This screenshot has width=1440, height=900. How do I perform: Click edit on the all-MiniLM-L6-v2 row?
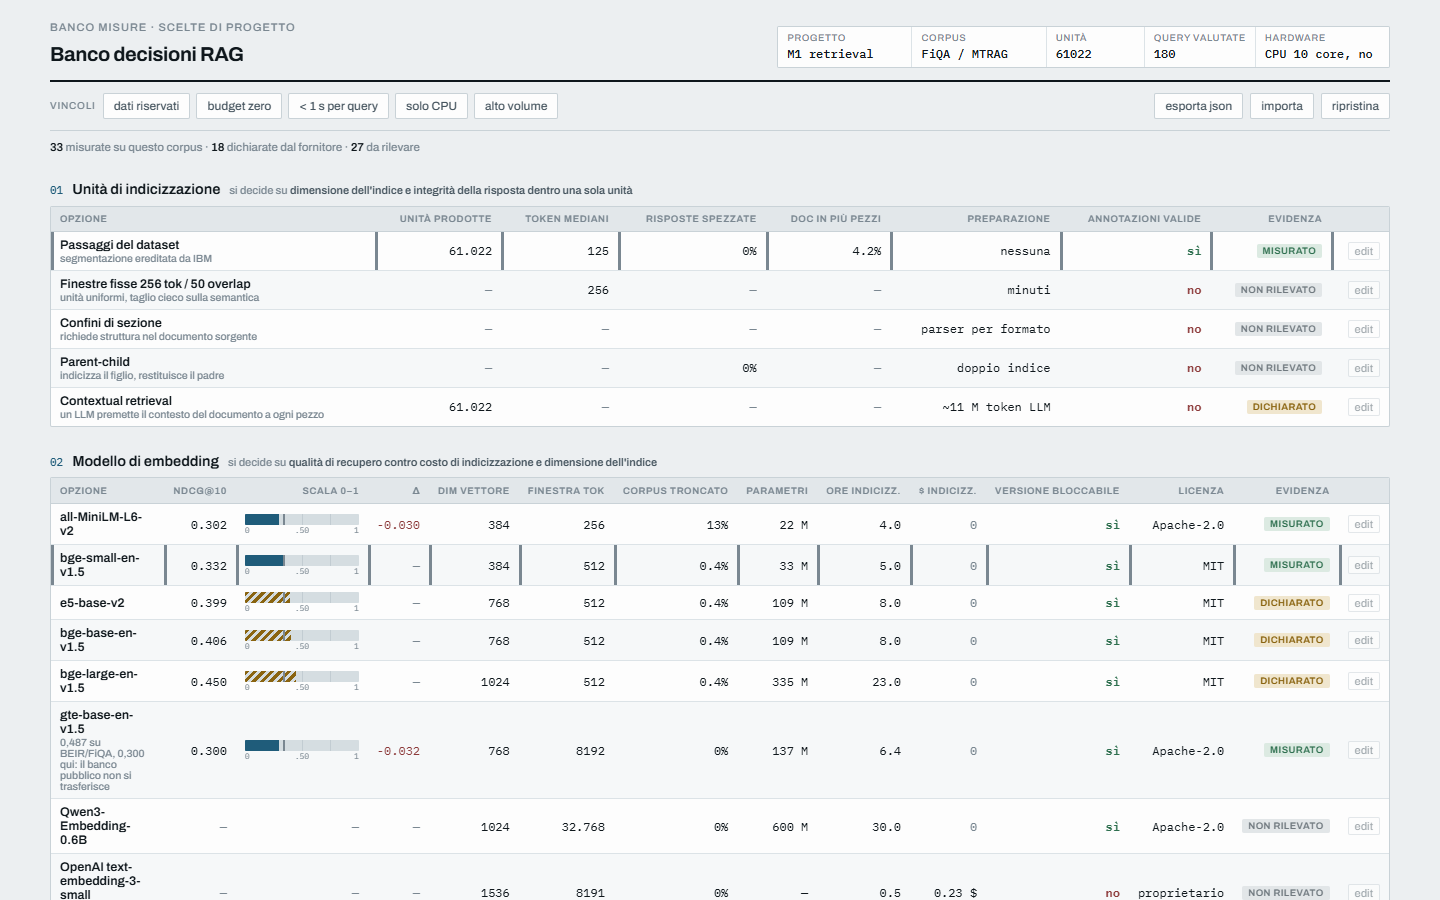tap(1364, 524)
